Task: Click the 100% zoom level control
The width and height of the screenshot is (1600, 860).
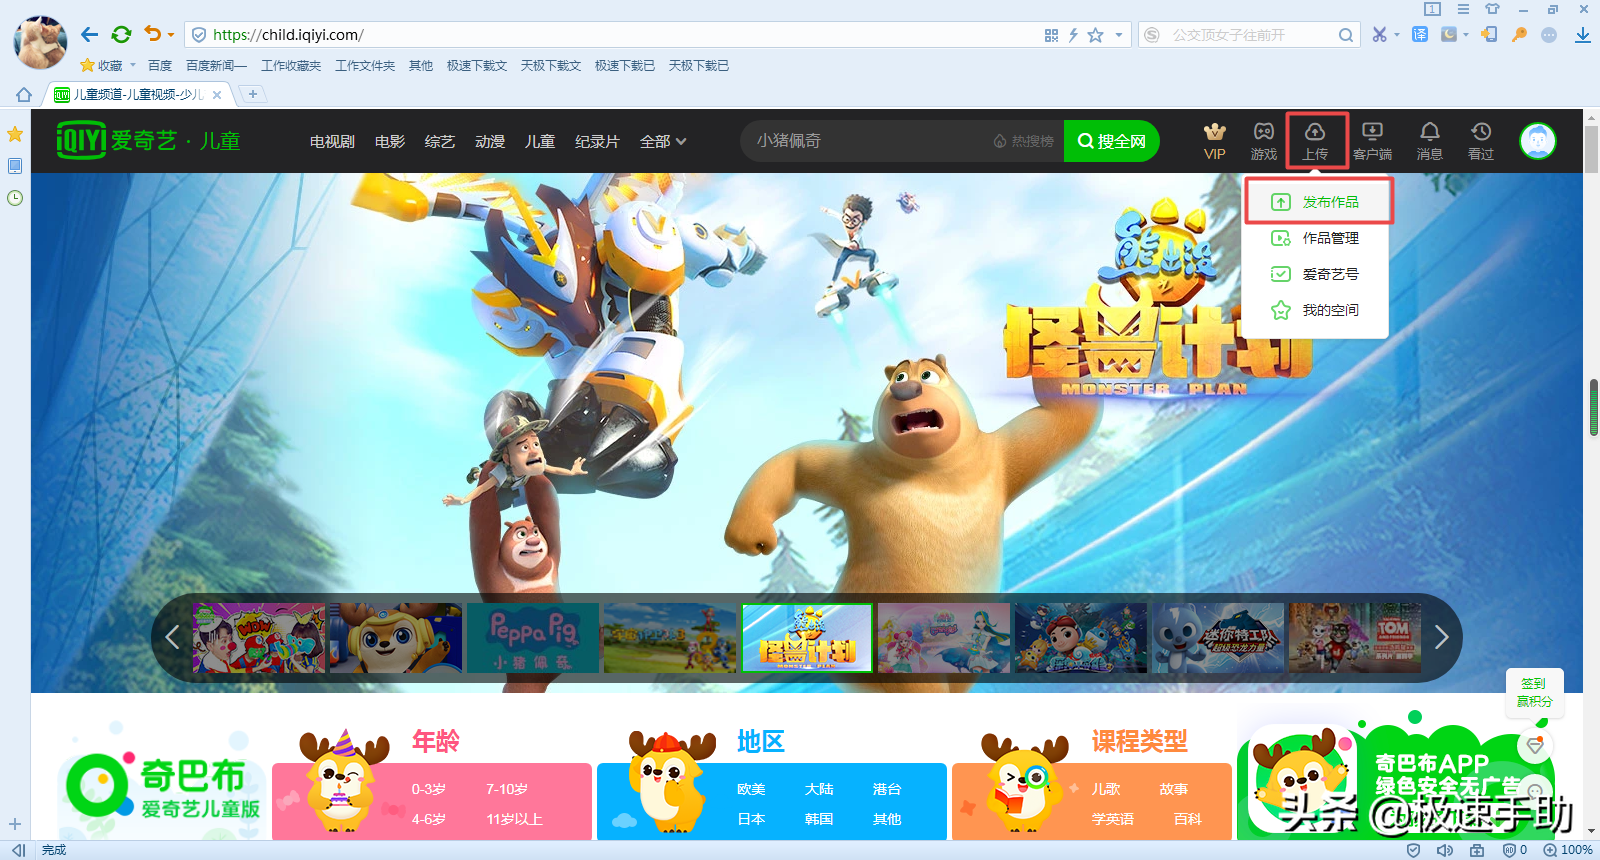Action: click(x=1568, y=850)
